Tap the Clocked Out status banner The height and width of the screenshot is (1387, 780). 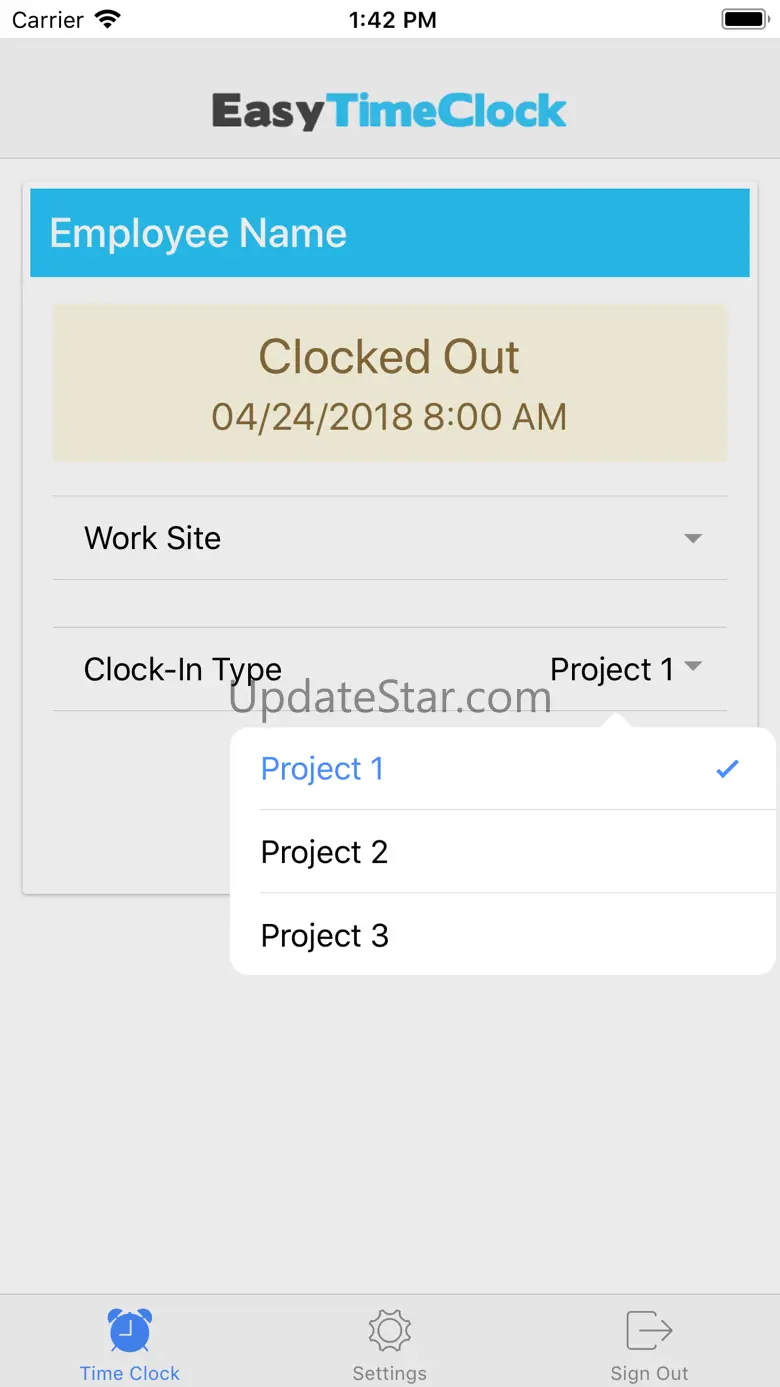coord(389,384)
